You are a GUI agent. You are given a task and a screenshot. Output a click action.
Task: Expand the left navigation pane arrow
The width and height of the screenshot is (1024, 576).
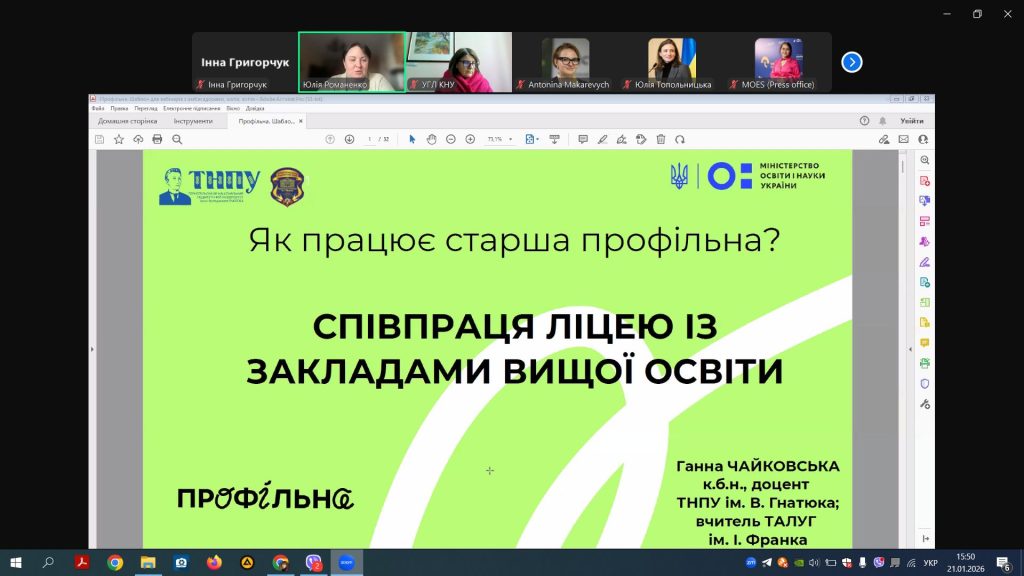(x=91, y=349)
